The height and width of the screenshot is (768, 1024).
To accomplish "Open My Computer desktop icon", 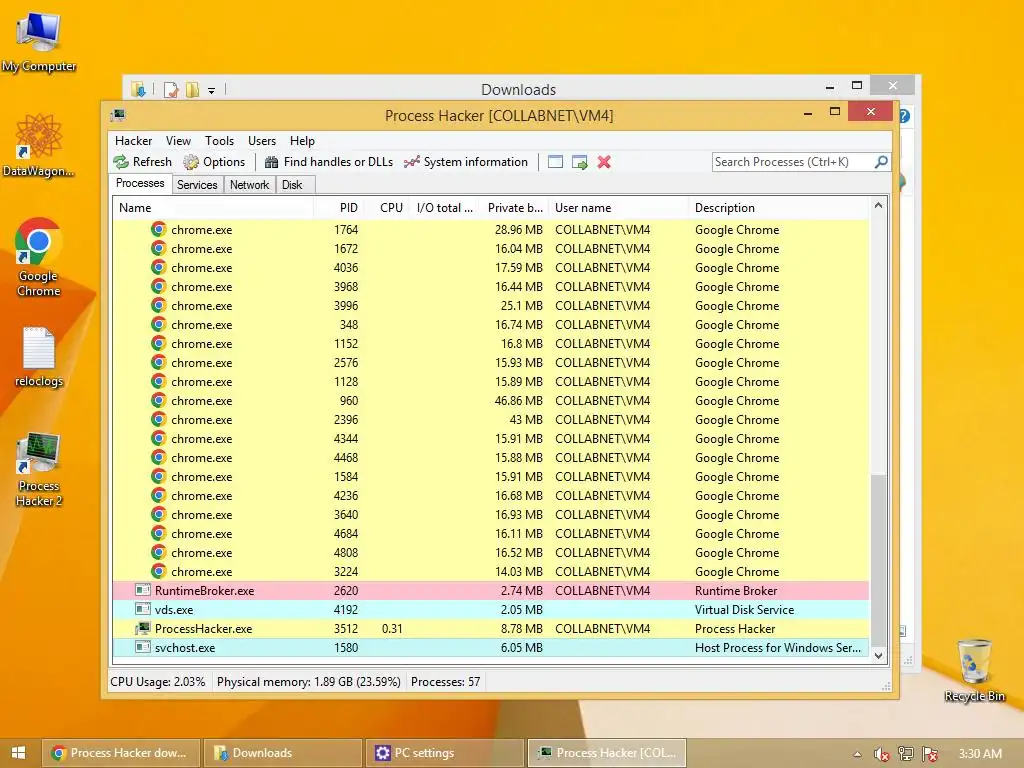I will click(39, 40).
